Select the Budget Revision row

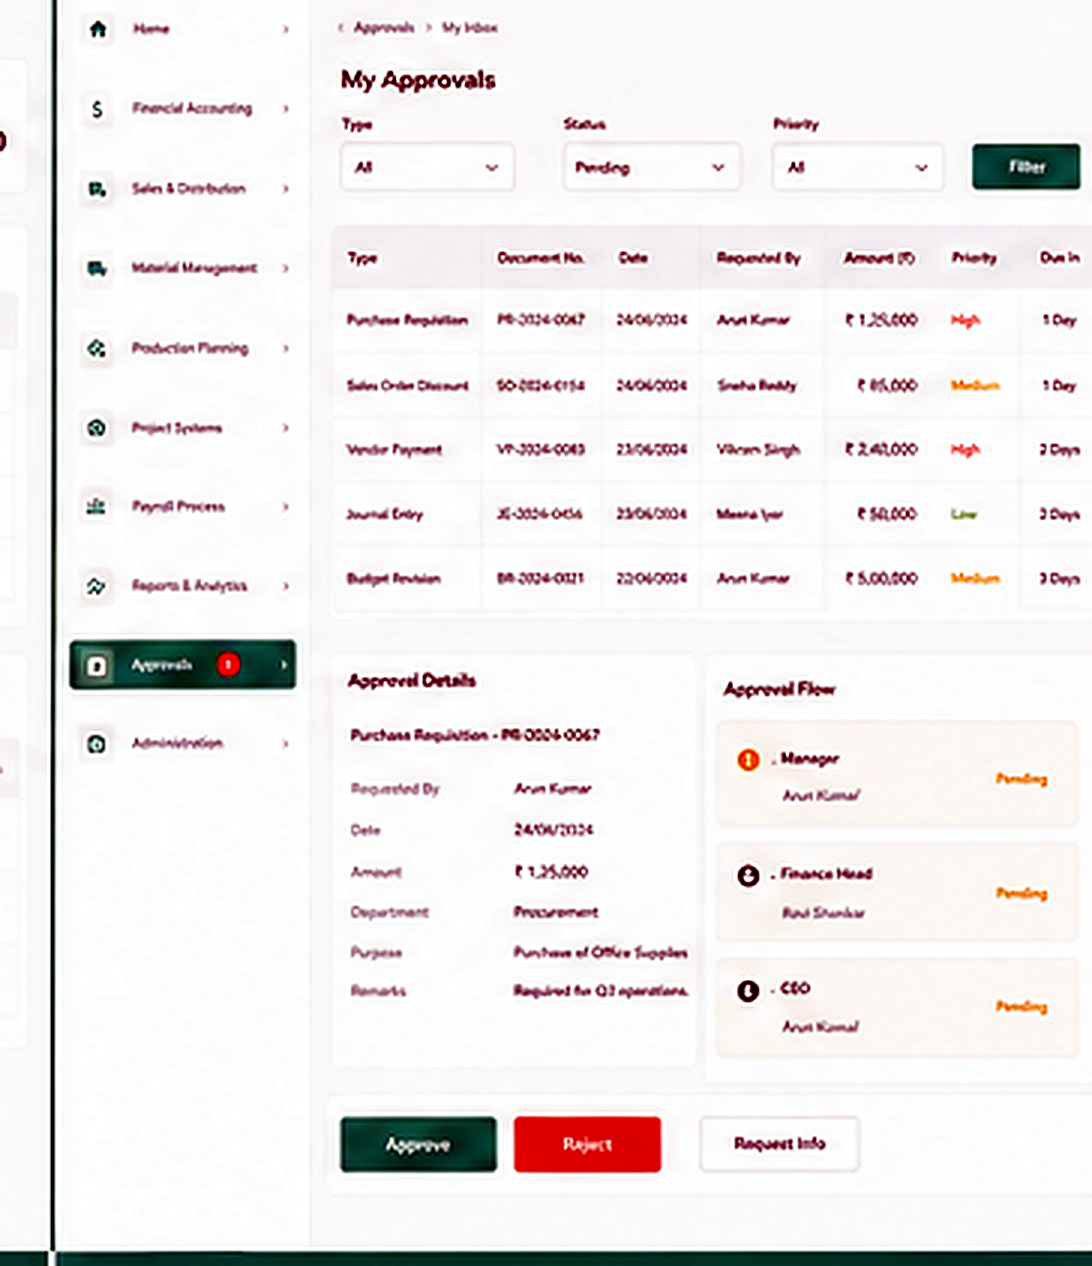(x=712, y=578)
